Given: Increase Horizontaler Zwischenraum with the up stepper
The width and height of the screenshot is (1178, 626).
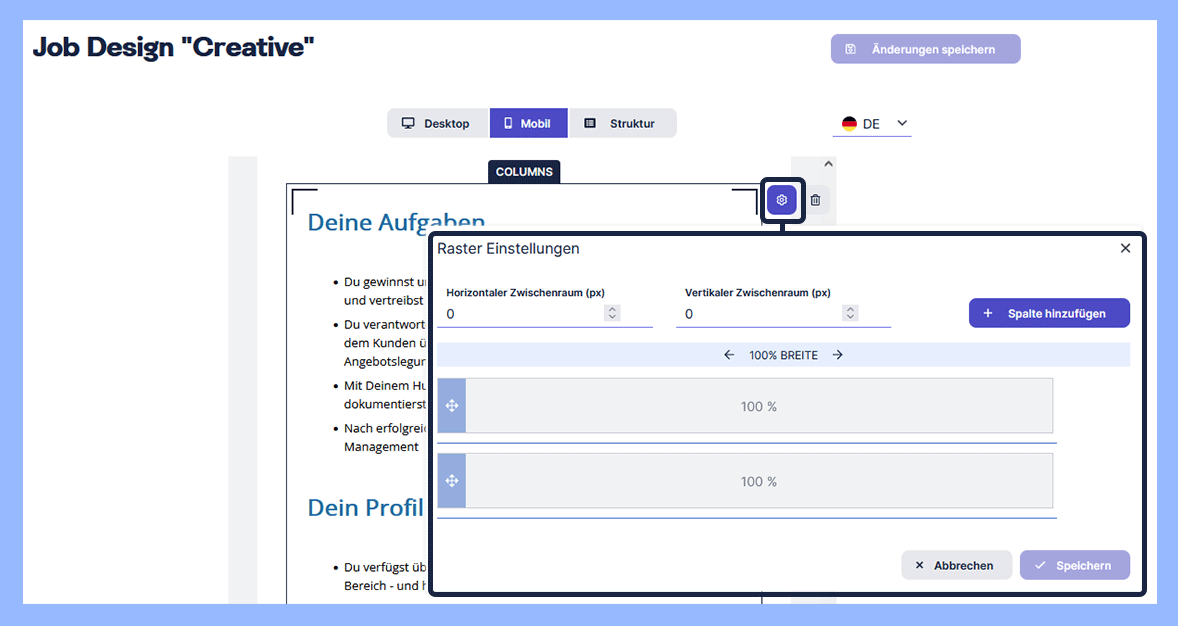Looking at the screenshot, I should pyautogui.click(x=612, y=309).
